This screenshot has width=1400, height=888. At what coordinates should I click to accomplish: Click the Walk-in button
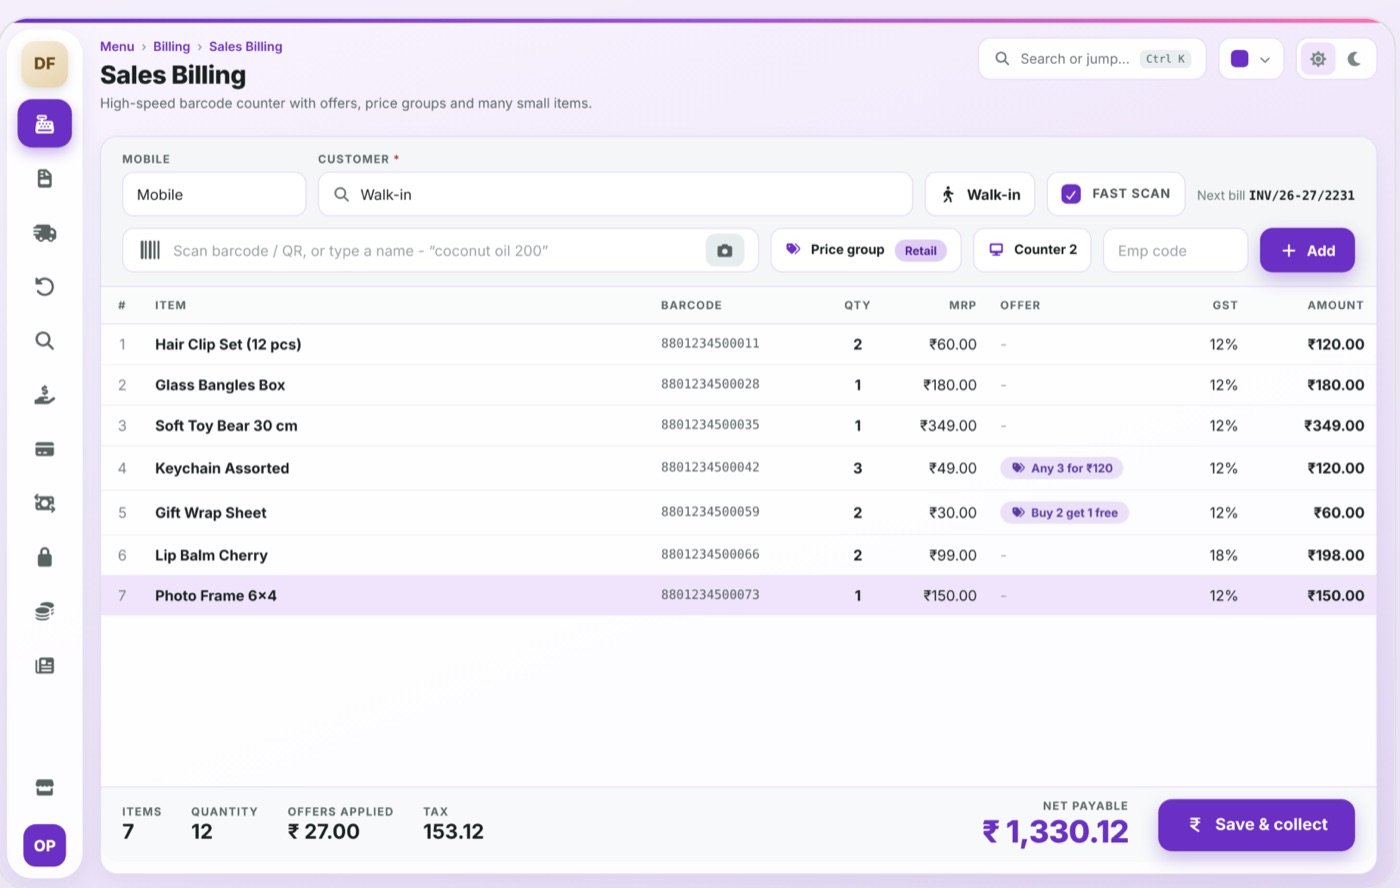(x=980, y=194)
